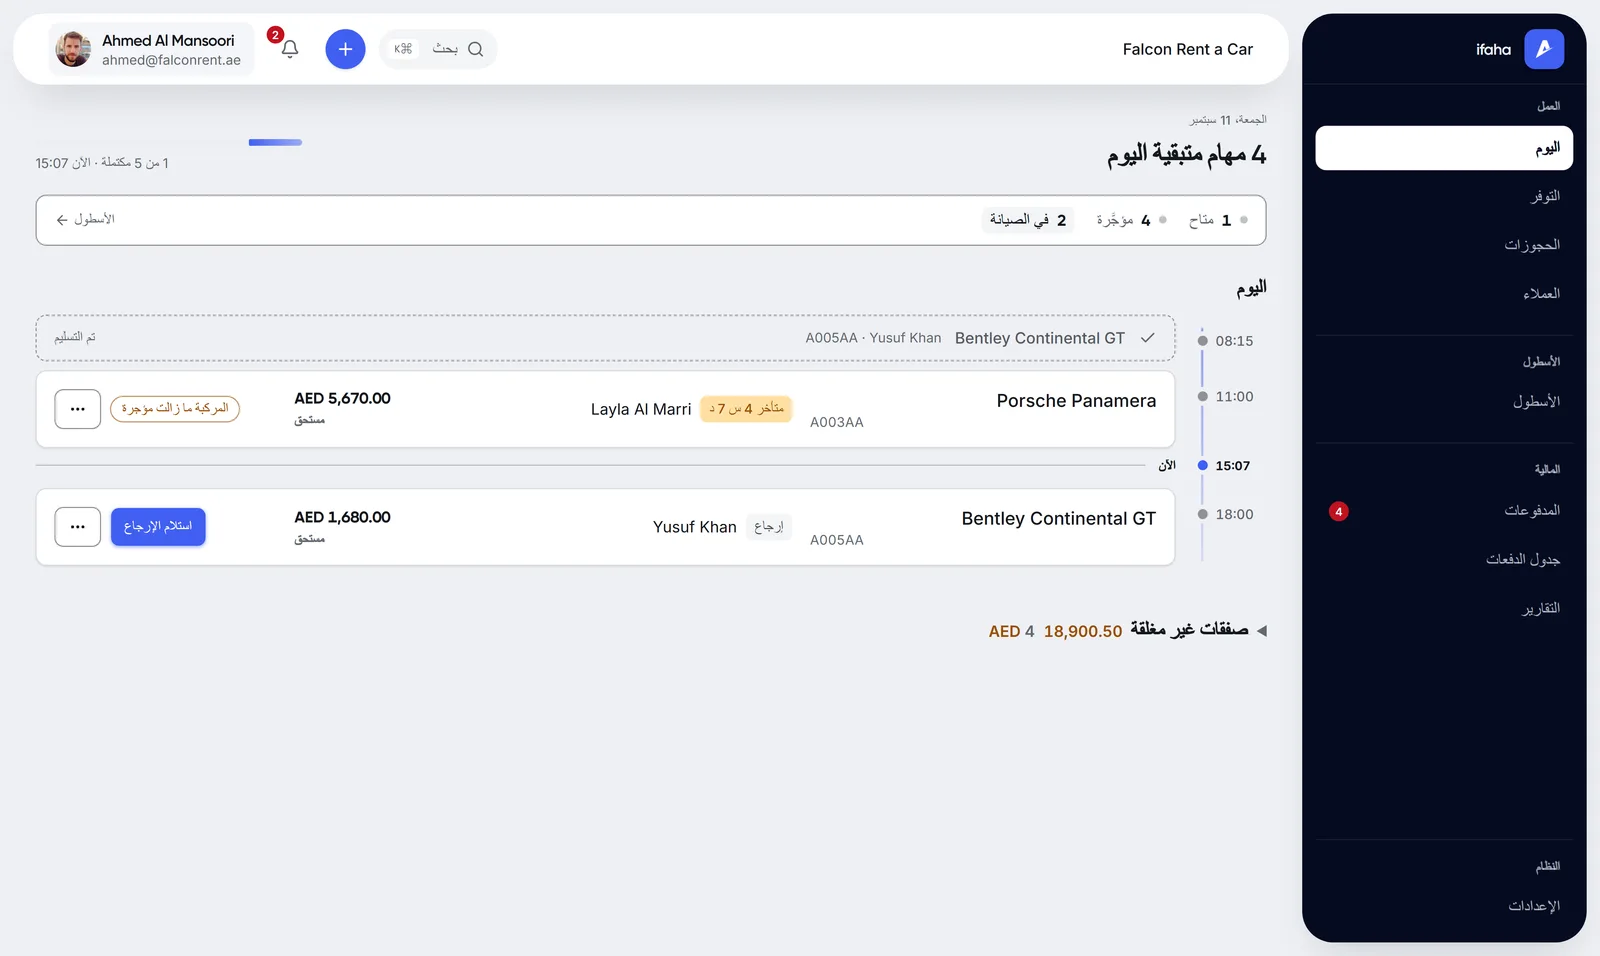Open more options for Porsche Panamera
Viewport: 1600px width, 956px height.
[x=78, y=409]
